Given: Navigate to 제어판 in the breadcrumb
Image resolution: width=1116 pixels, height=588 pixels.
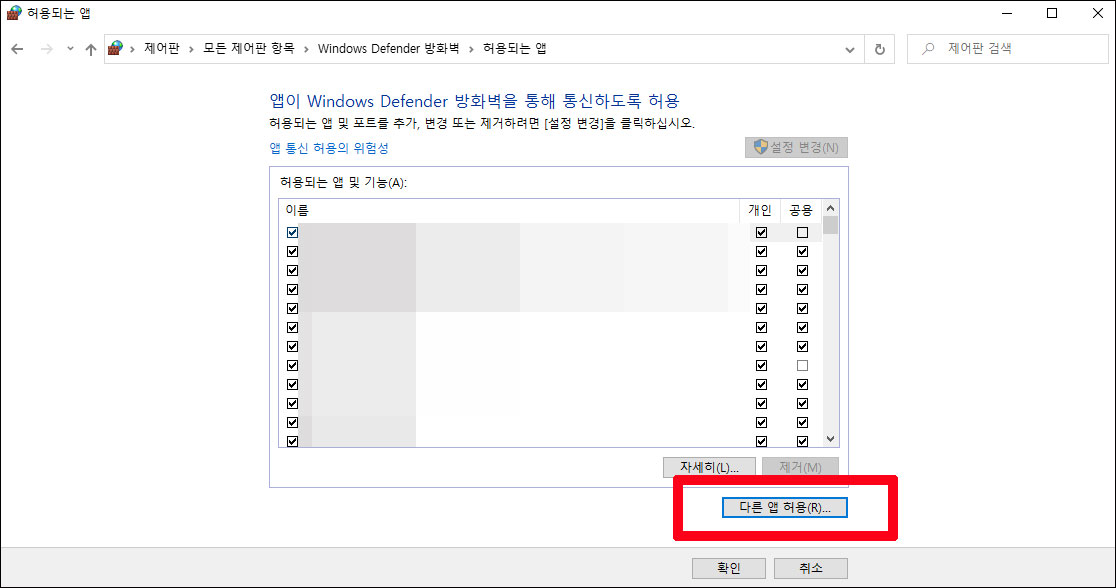Looking at the screenshot, I should point(162,48).
